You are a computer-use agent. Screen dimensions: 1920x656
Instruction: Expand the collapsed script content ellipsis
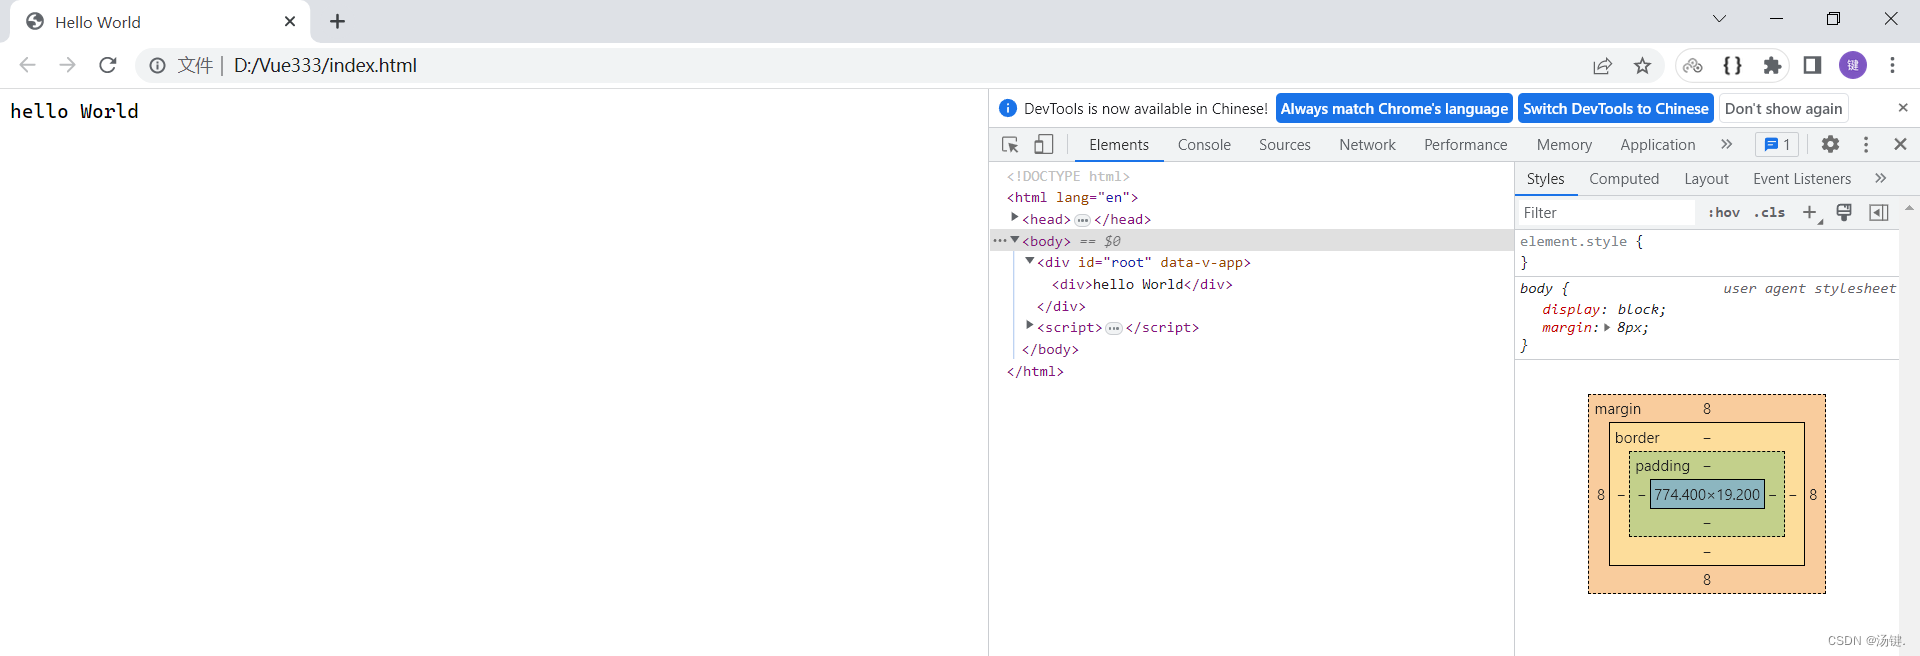pyautogui.click(x=1114, y=328)
